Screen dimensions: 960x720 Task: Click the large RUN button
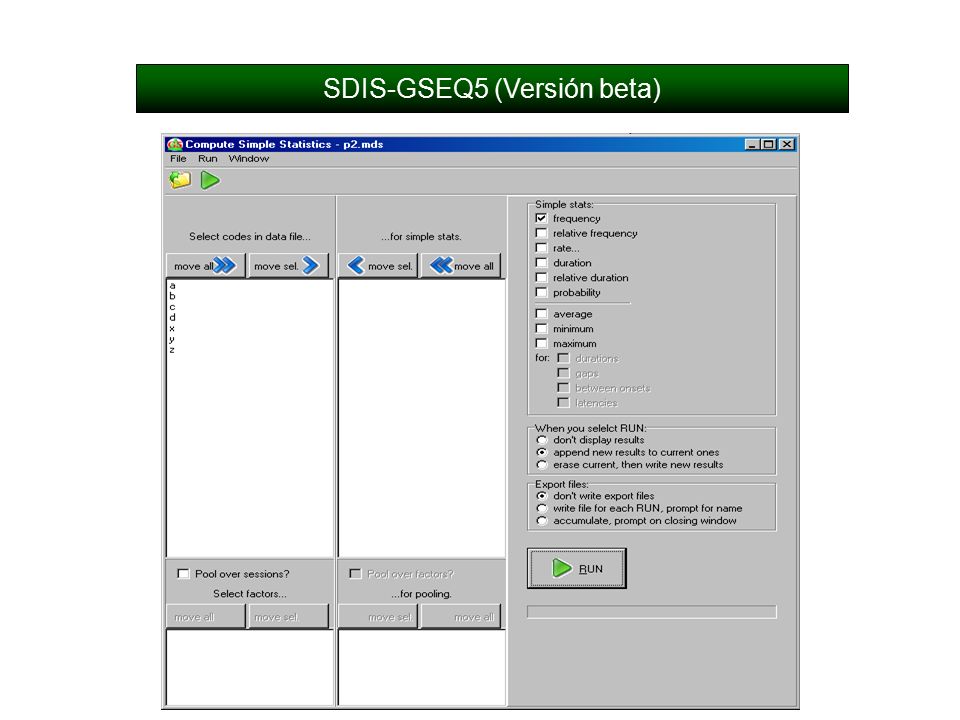[577, 568]
